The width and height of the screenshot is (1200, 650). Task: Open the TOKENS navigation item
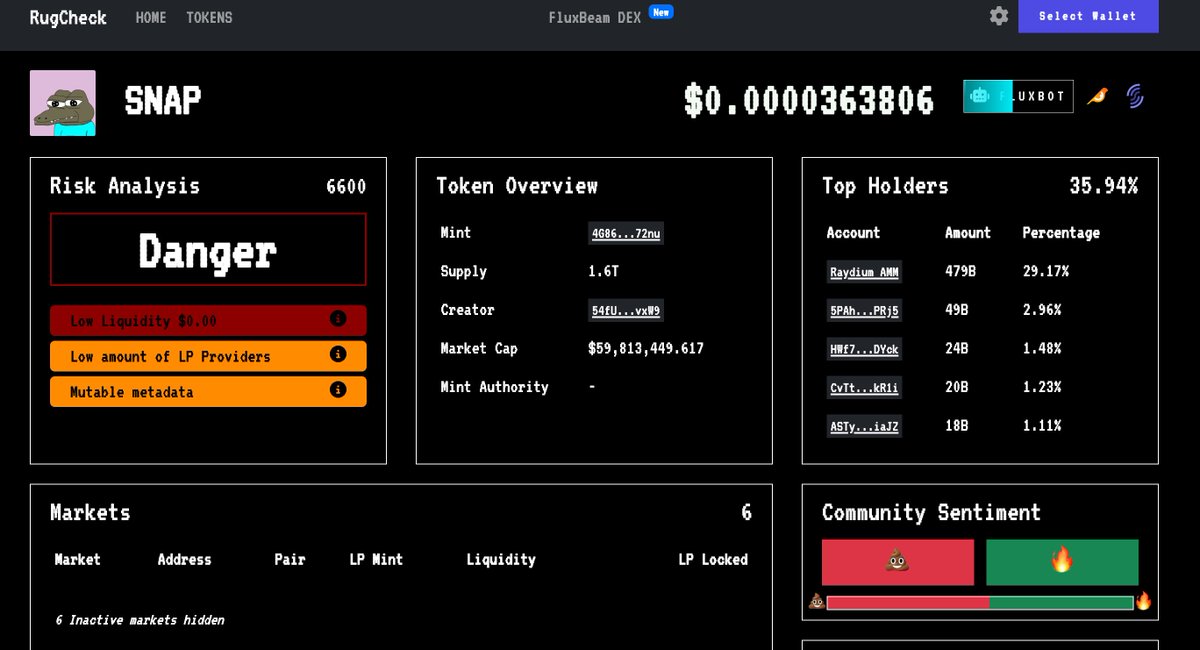tap(209, 17)
